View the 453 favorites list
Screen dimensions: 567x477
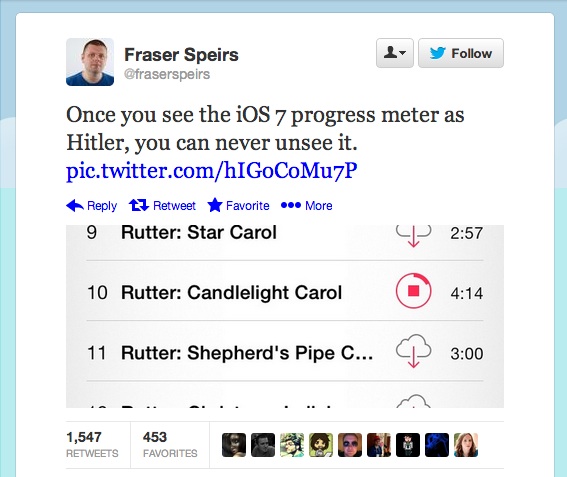(170, 444)
